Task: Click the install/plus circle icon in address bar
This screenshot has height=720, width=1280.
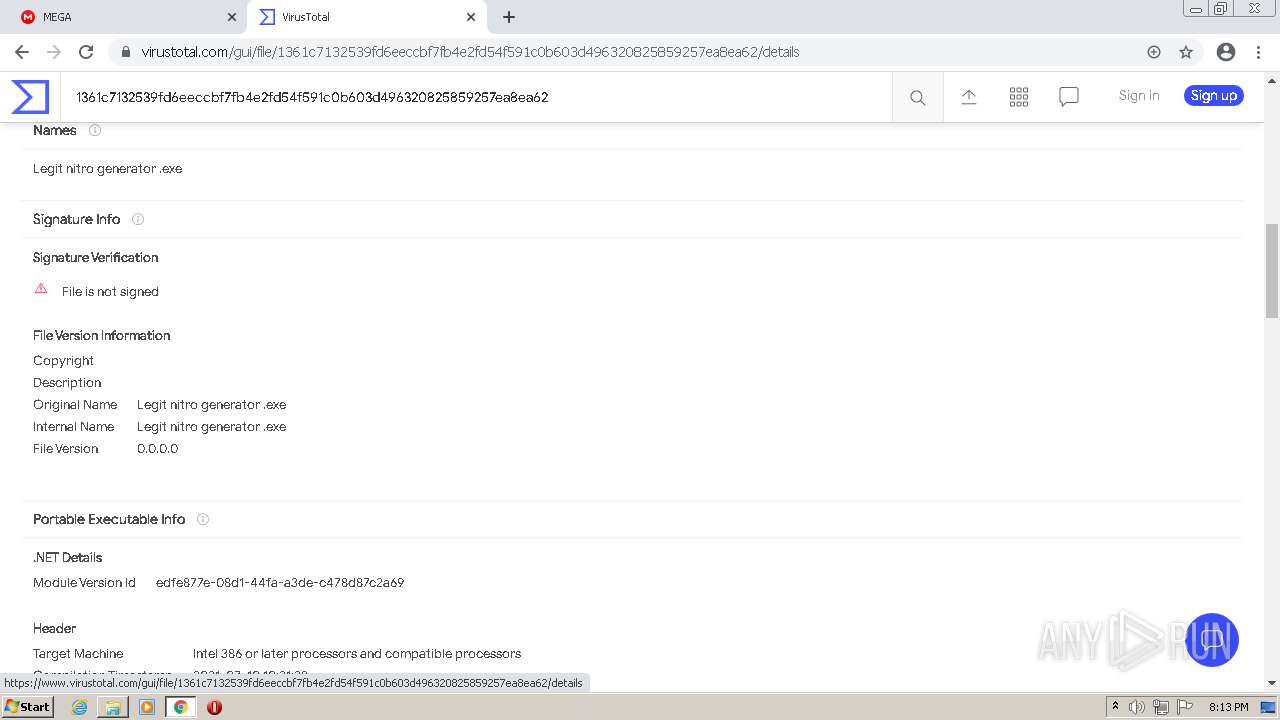Action: [1154, 52]
